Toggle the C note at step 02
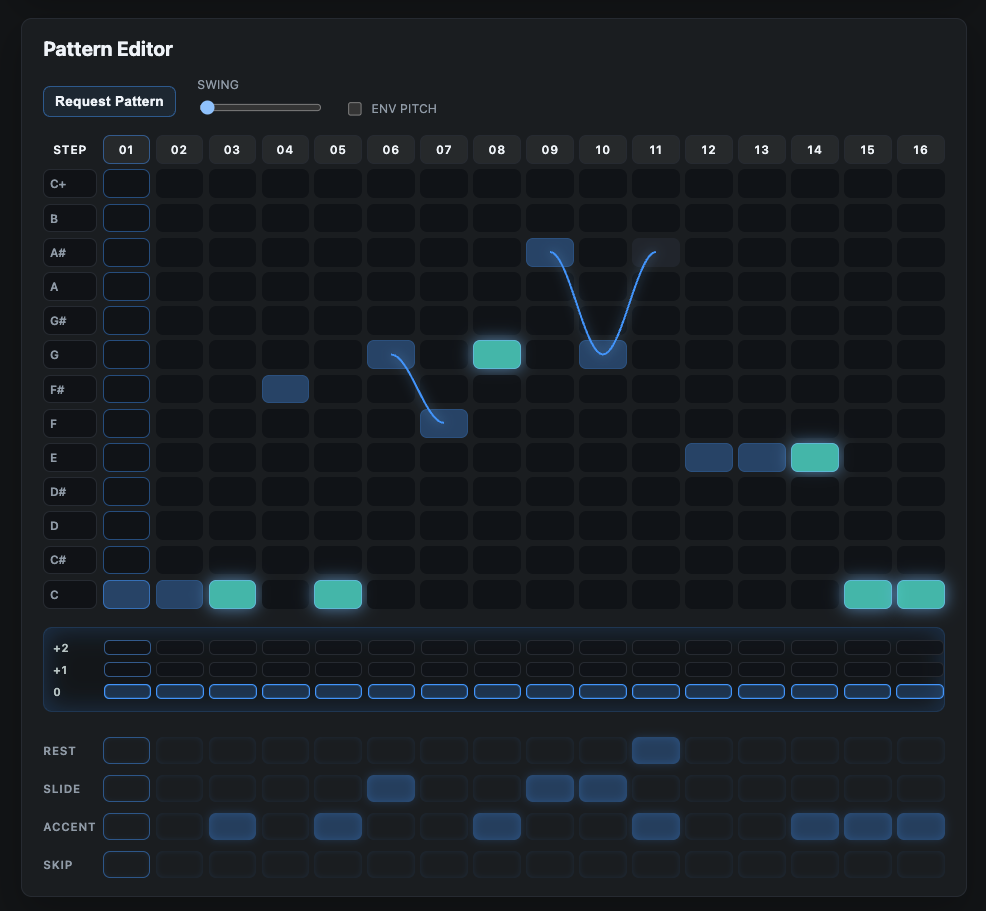The width and height of the screenshot is (986, 911). point(179,594)
